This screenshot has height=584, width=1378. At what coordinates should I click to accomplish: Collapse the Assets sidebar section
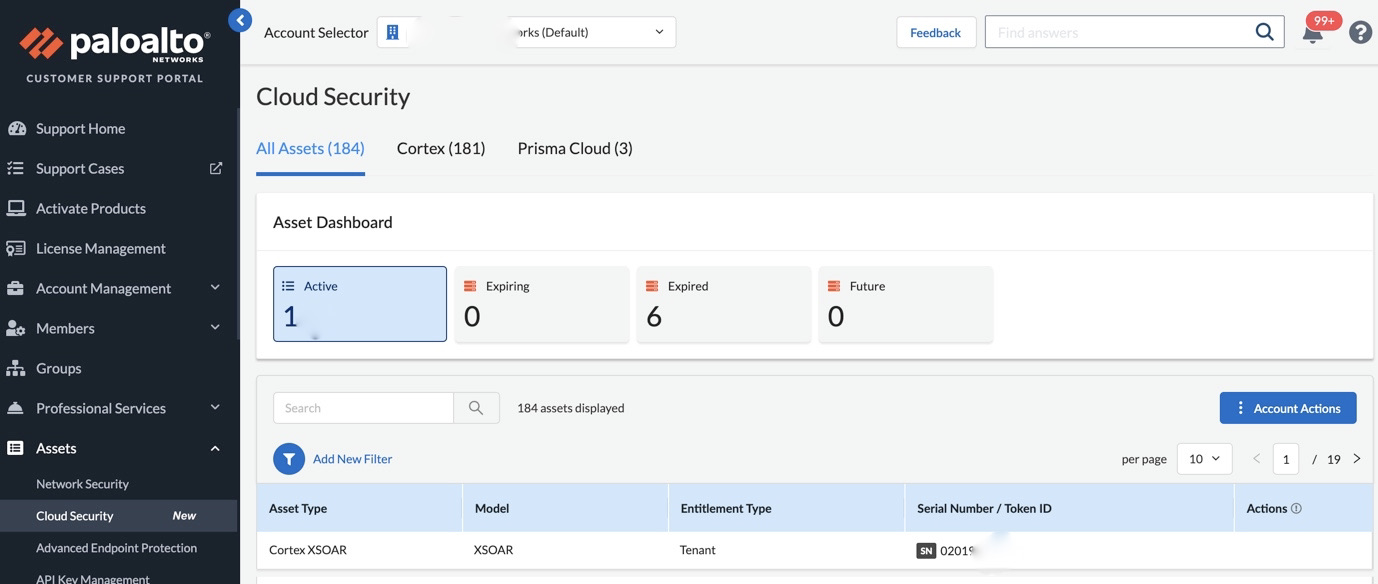click(x=215, y=448)
